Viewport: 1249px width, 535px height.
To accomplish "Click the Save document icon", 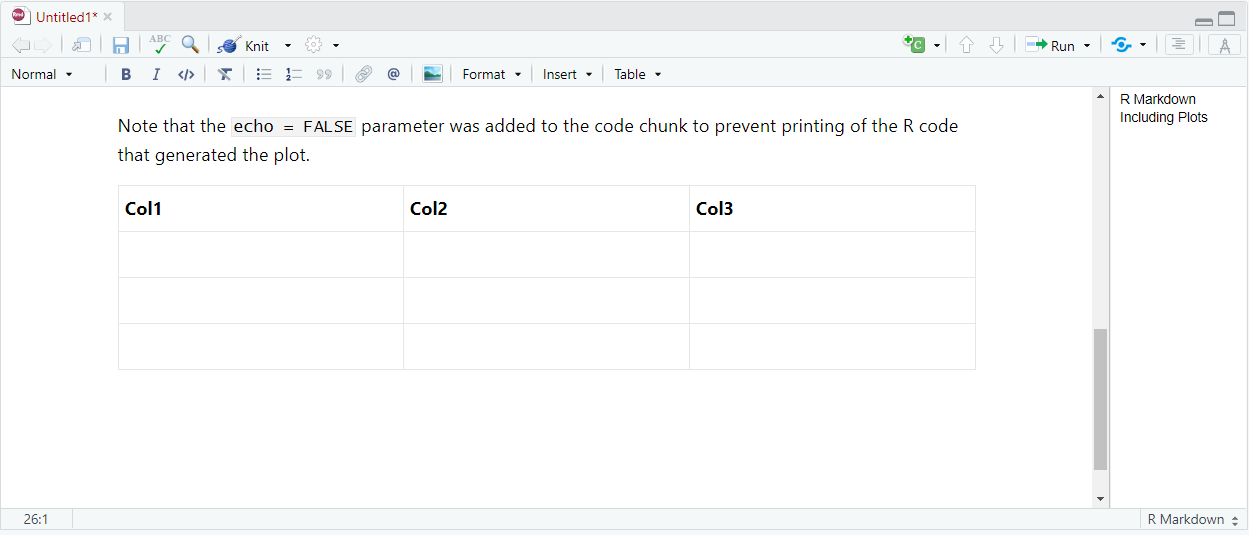I will pos(121,45).
